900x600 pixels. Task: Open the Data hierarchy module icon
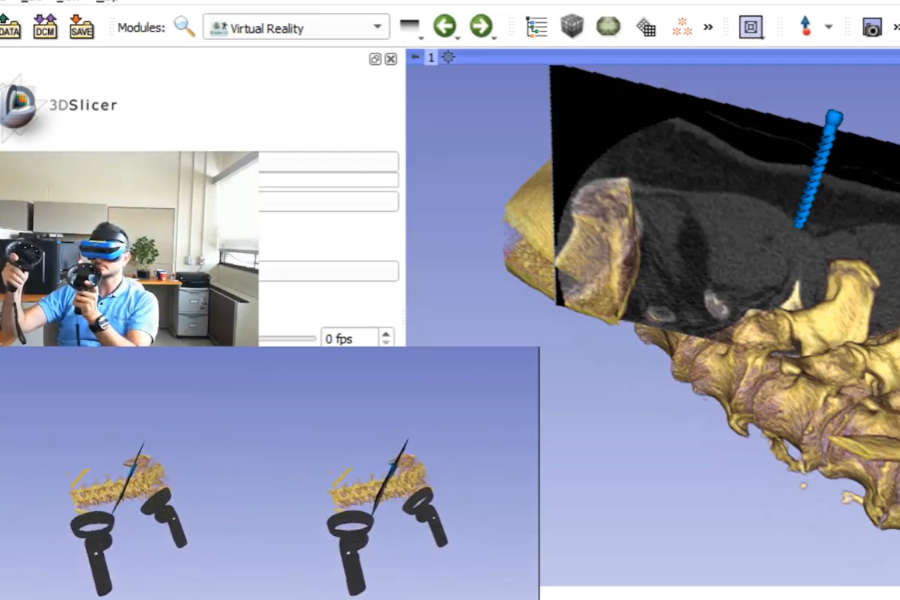click(537, 26)
